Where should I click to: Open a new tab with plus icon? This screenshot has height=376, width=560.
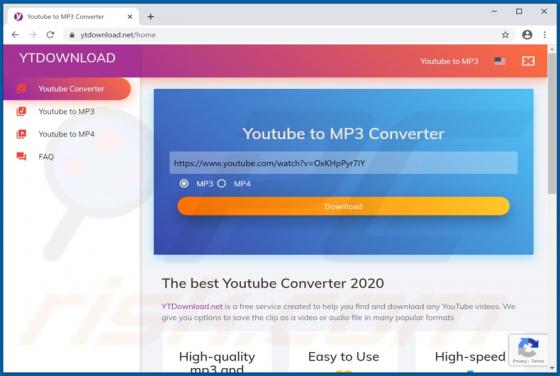tap(150, 16)
